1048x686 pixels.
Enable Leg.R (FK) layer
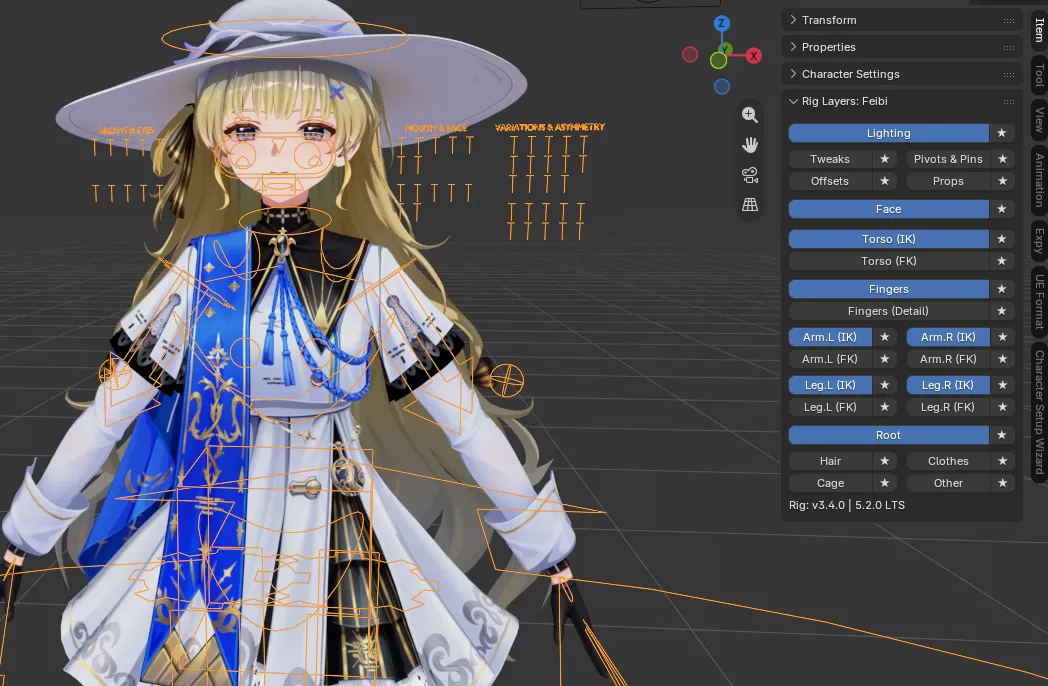[x=948, y=407]
